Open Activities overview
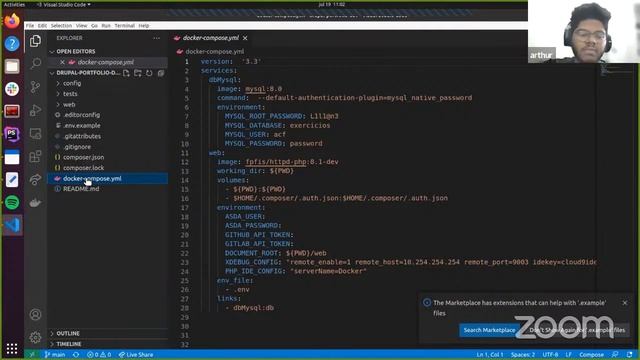The width and height of the screenshot is (640, 360). pyautogui.click(x=14, y=4)
